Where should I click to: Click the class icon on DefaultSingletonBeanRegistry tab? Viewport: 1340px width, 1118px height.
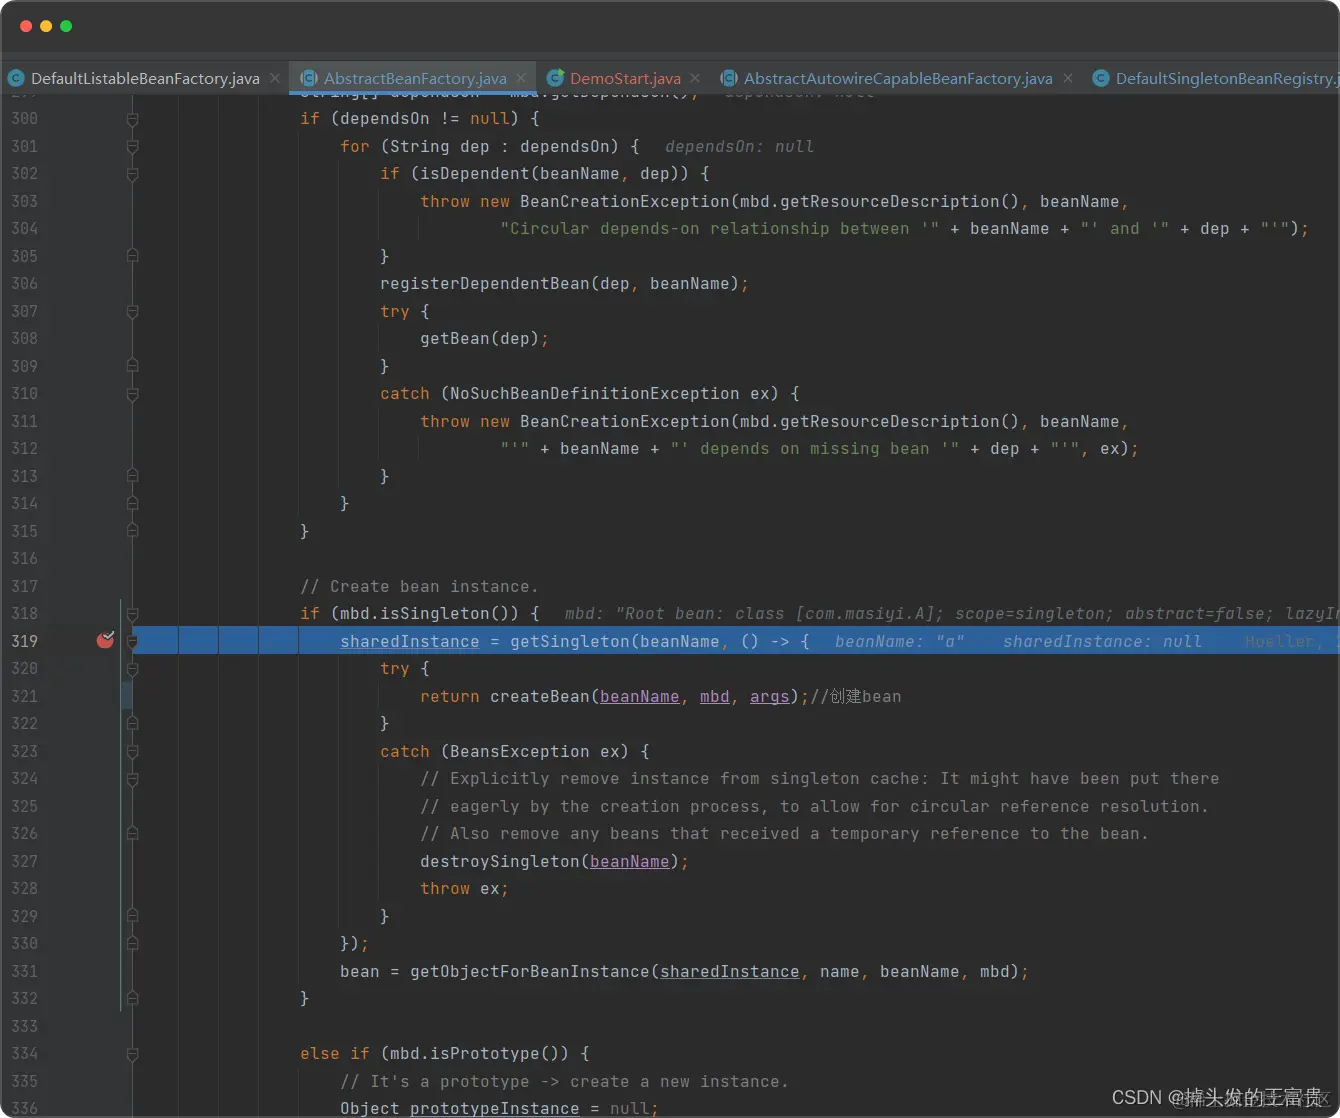[x=1101, y=78]
